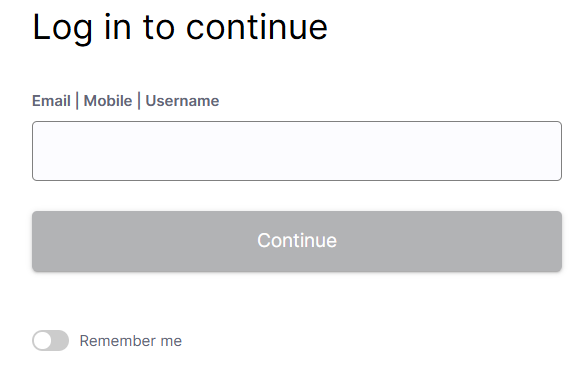This screenshot has width=581, height=366.
Task: Click the white knob of the toggle
Action: 44,340
